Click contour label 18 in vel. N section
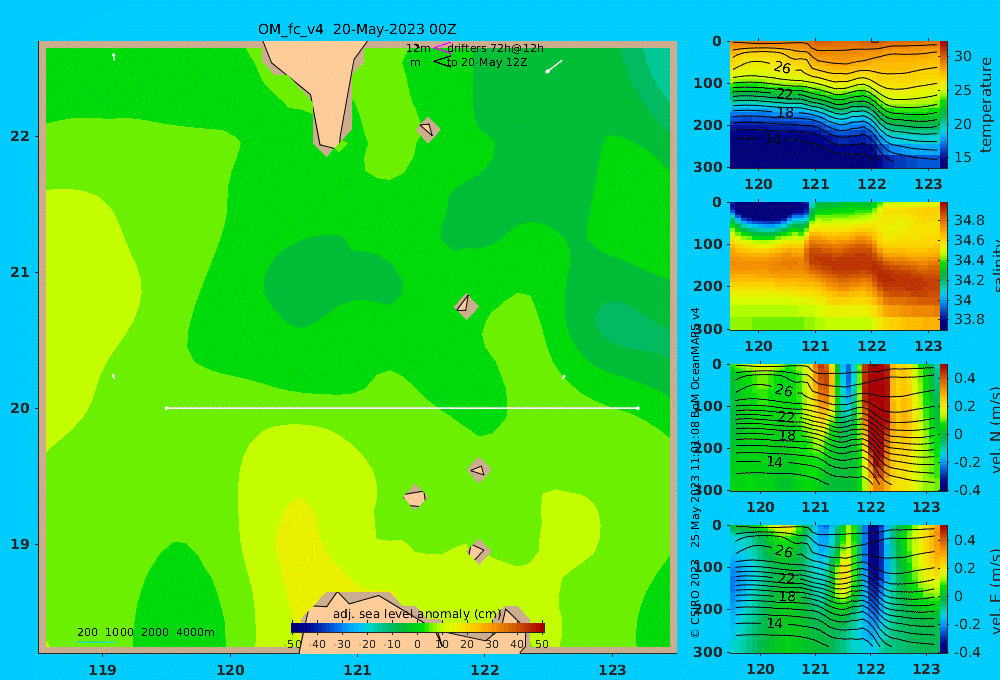 tap(787, 436)
